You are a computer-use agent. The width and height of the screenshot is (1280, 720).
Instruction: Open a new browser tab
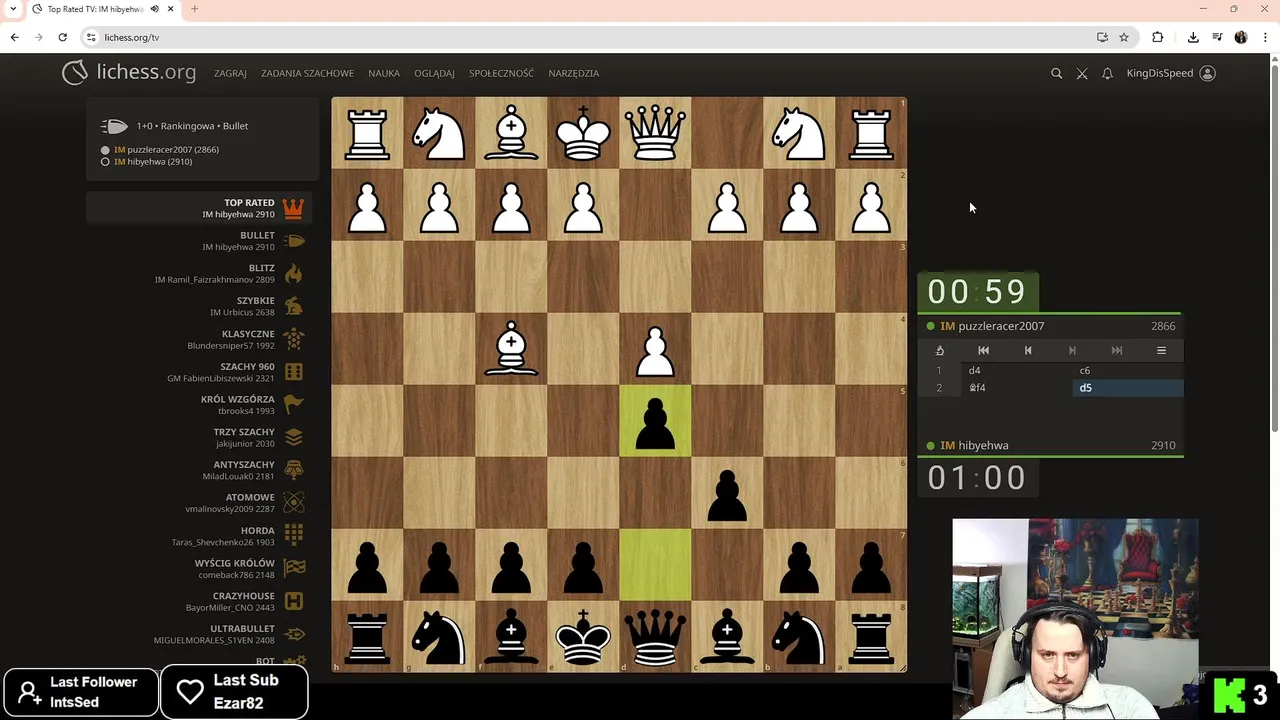pyautogui.click(x=194, y=9)
